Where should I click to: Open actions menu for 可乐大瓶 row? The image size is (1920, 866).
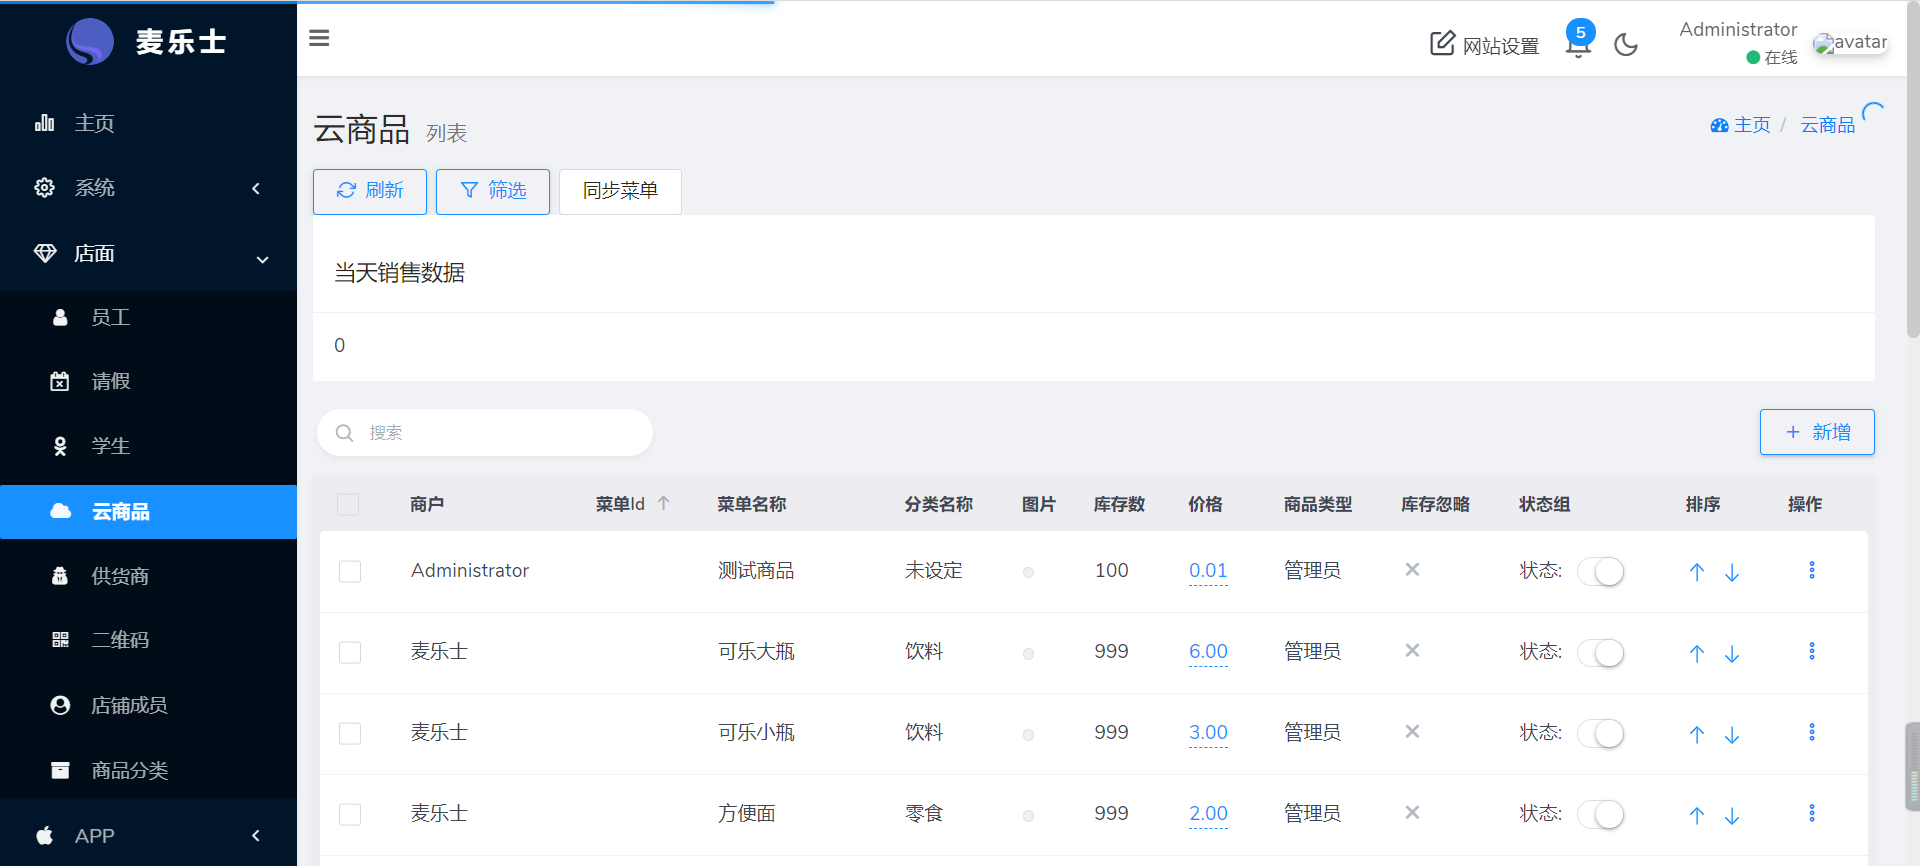tap(1812, 651)
